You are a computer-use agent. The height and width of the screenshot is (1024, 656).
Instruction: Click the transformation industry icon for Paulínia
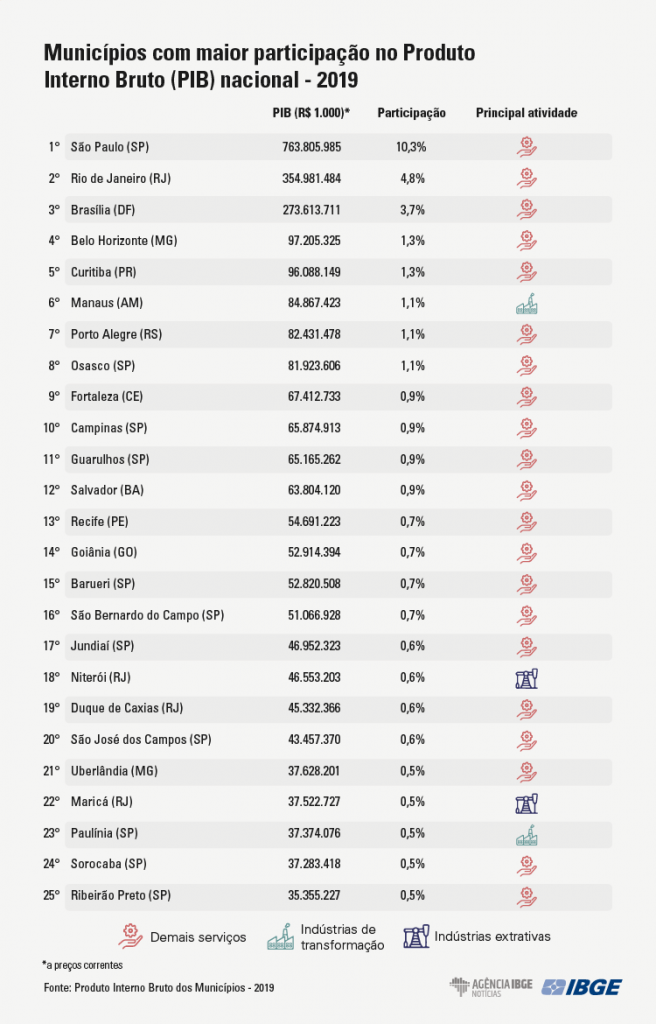pos(527,835)
